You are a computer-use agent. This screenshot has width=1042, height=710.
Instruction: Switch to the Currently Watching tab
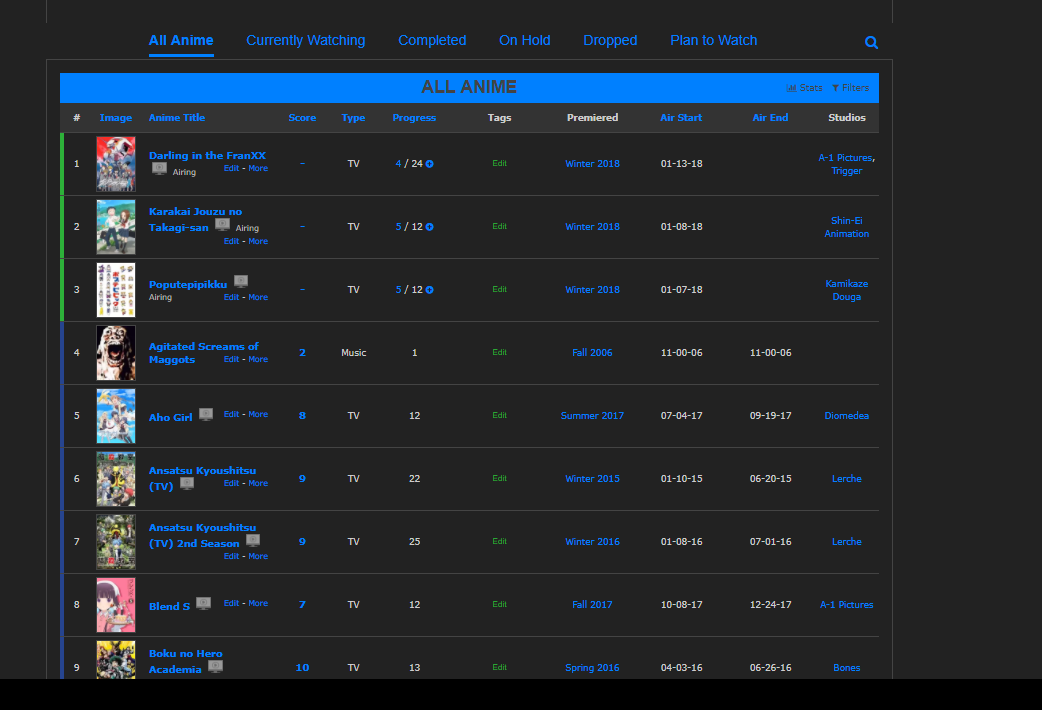[x=306, y=41]
